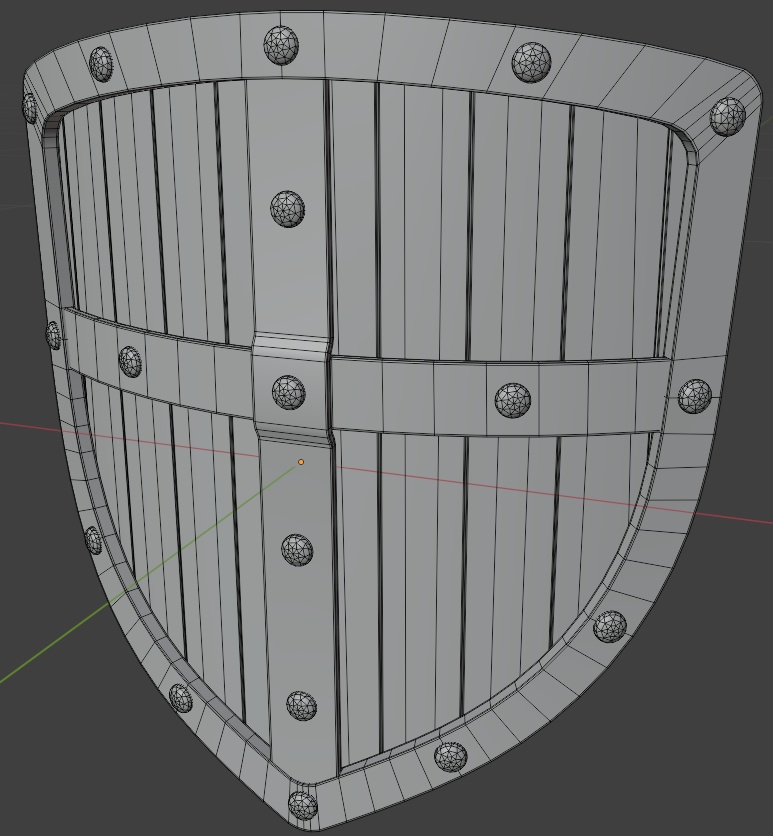This screenshot has height=836, width=773.
Task: Select the rivet at the shield's bottom tip
Action: [x=302, y=805]
